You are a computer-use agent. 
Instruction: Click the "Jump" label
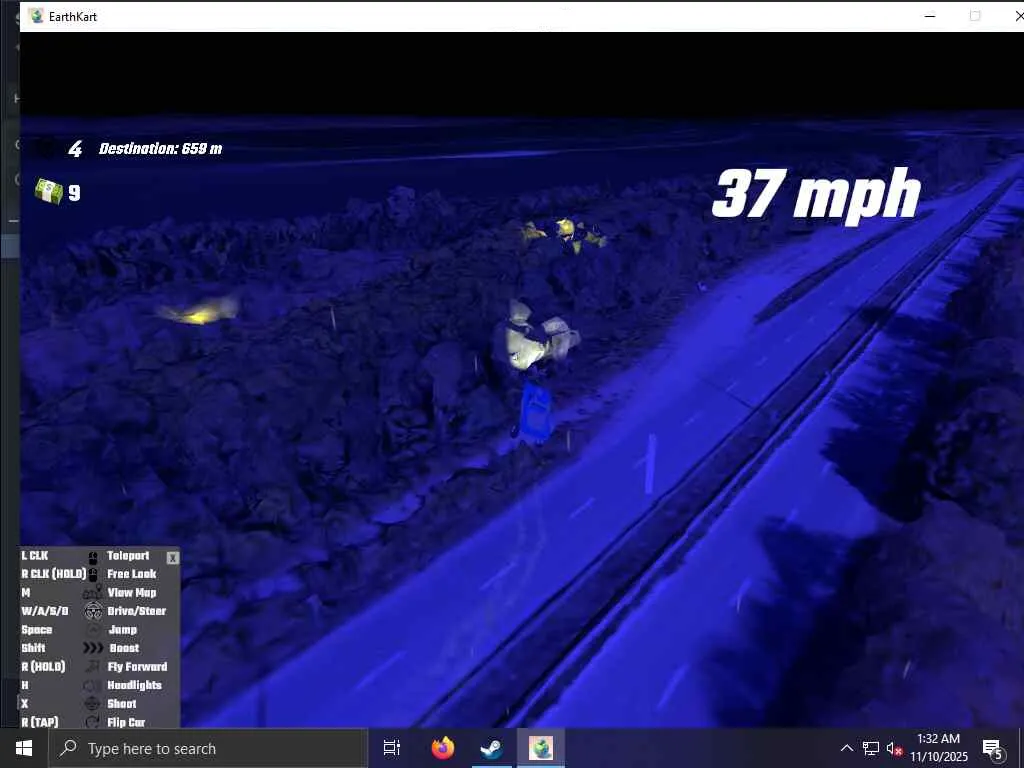[x=123, y=630]
